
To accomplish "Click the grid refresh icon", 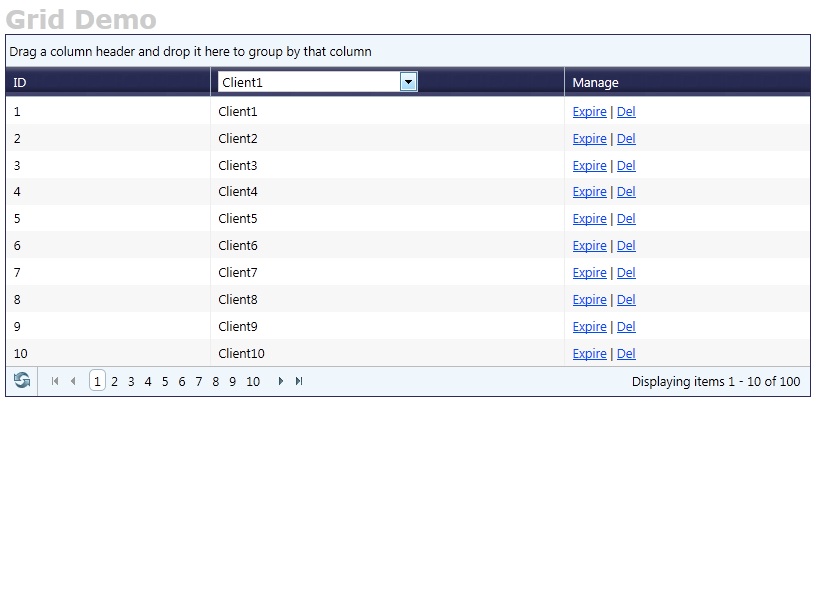I will point(22,381).
